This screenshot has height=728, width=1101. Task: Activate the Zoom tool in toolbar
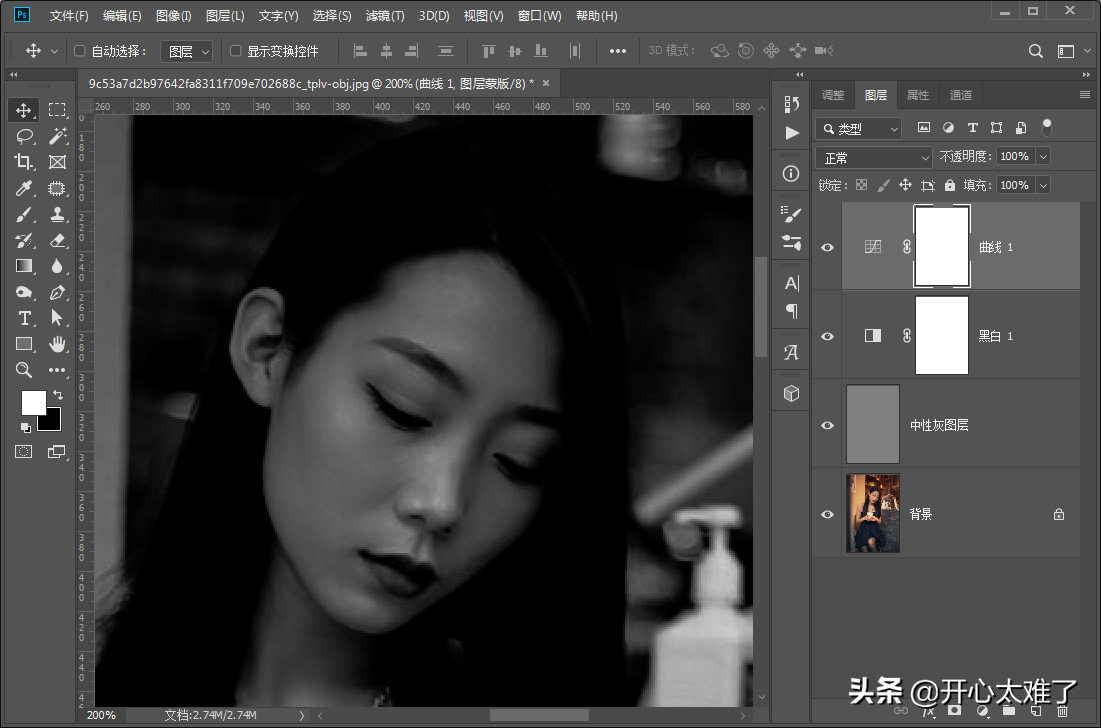25,370
